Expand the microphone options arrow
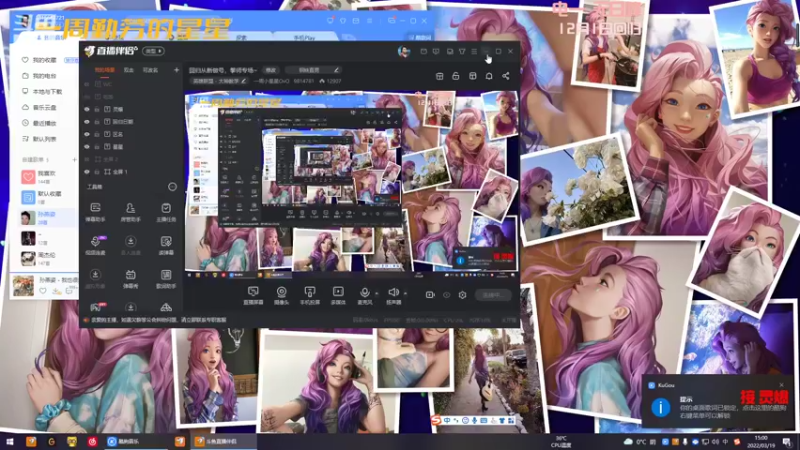 [x=377, y=293]
